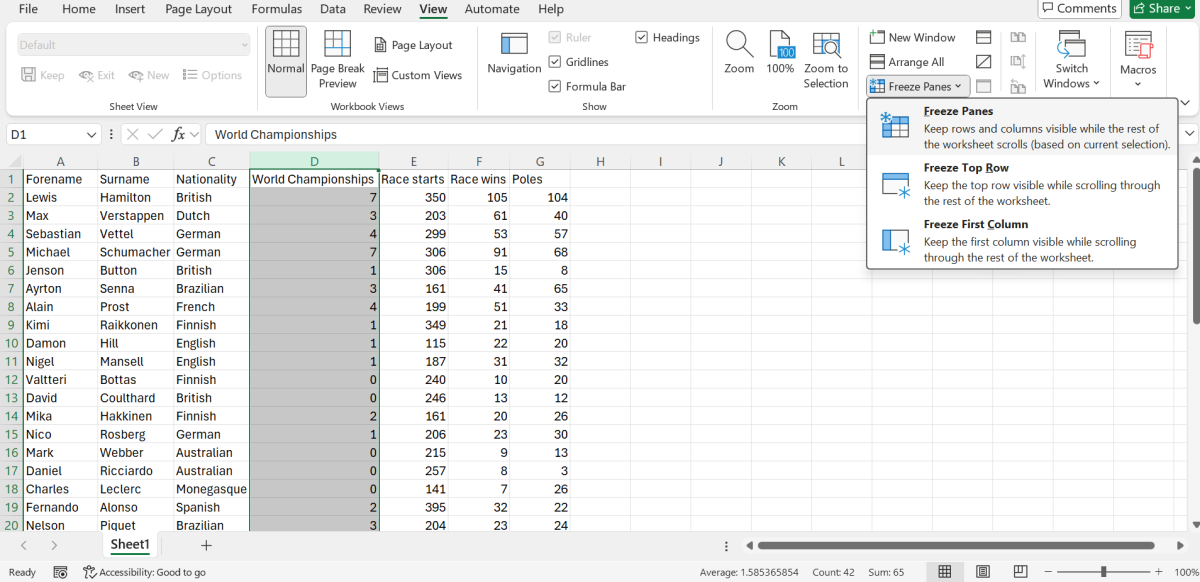Click the Share button
This screenshot has width=1200, height=582.
[x=1159, y=8]
